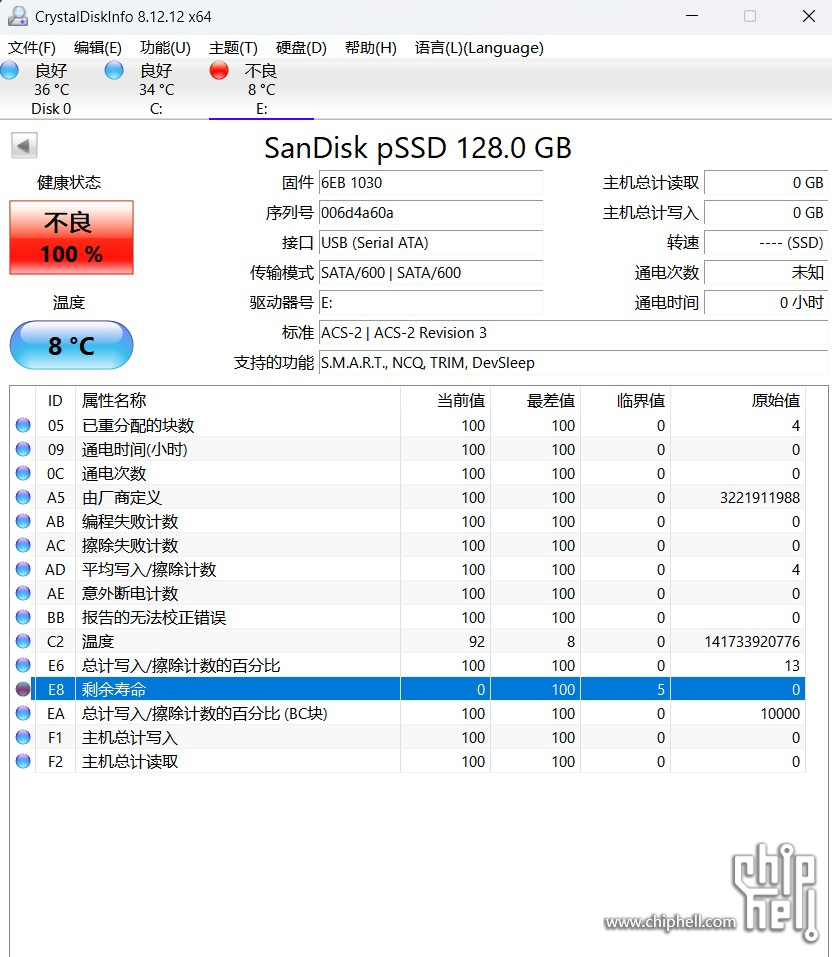Click the CrystalDiskInfo title bar app icon
The width and height of the screenshot is (832, 957).
tap(18, 16)
